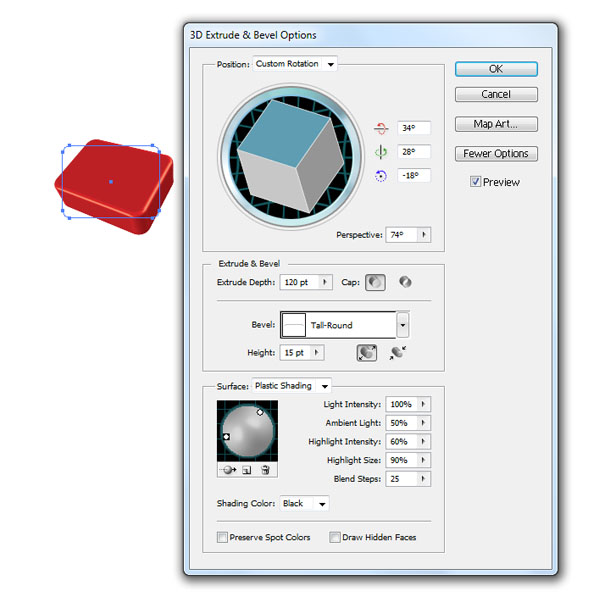This screenshot has height=600, width=600.
Task: Click the Extrude Depth 120 pt field
Action: [x=299, y=282]
